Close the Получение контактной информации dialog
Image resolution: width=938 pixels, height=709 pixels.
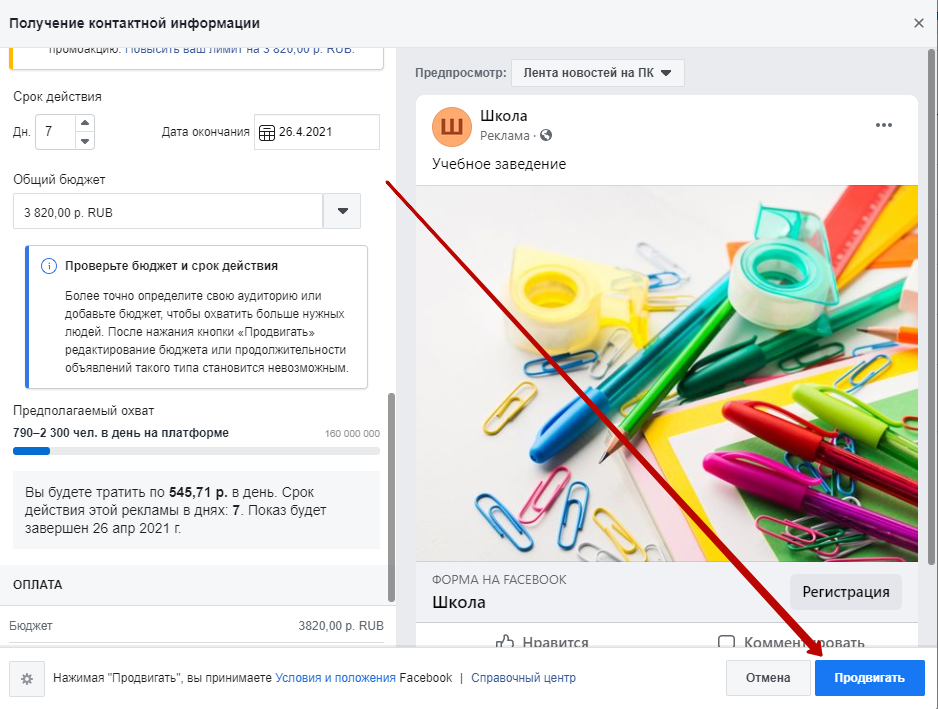click(919, 23)
